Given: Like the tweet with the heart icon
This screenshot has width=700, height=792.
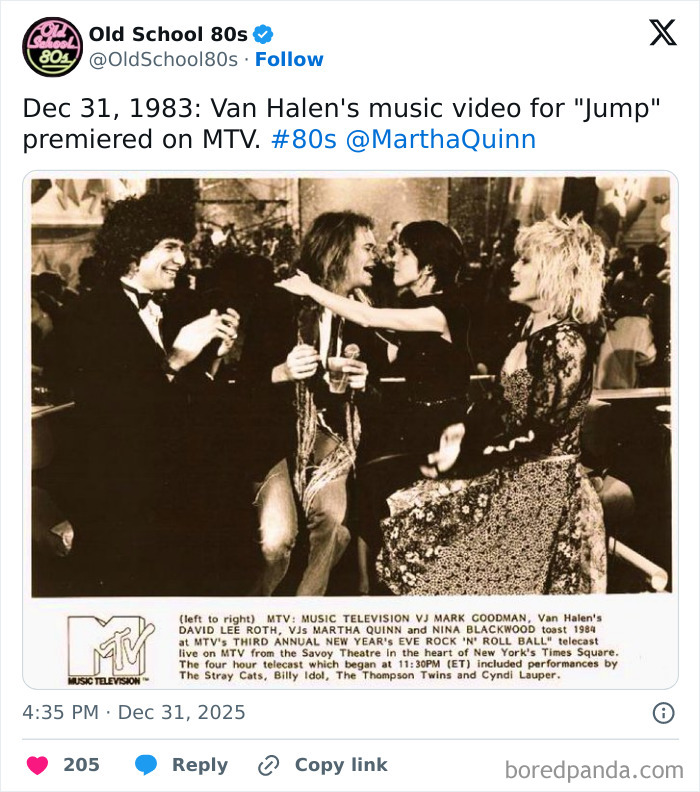Looking at the screenshot, I should [37, 765].
